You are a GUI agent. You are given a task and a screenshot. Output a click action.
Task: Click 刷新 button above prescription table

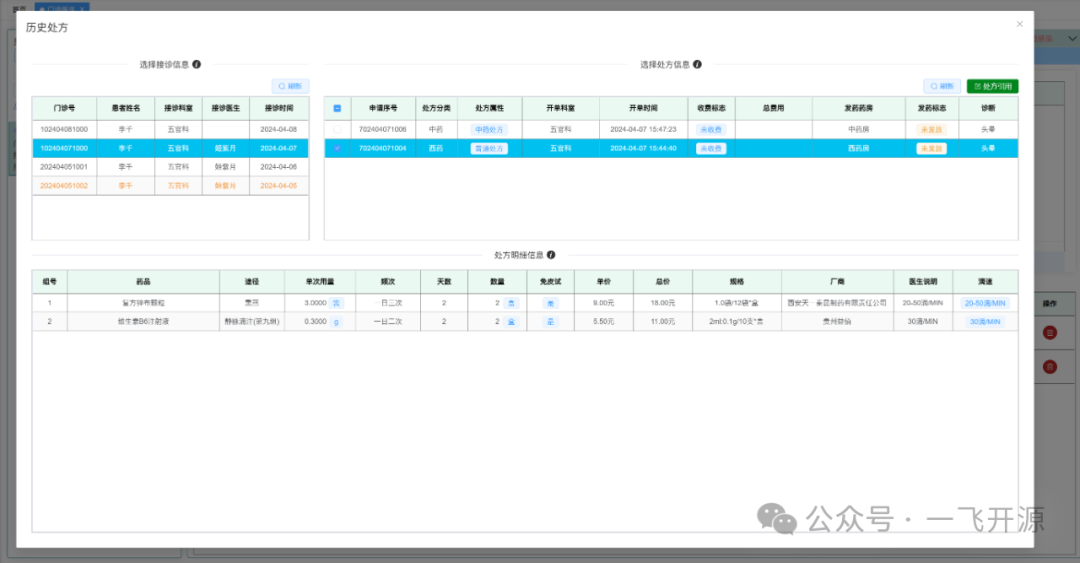[942, 87]
